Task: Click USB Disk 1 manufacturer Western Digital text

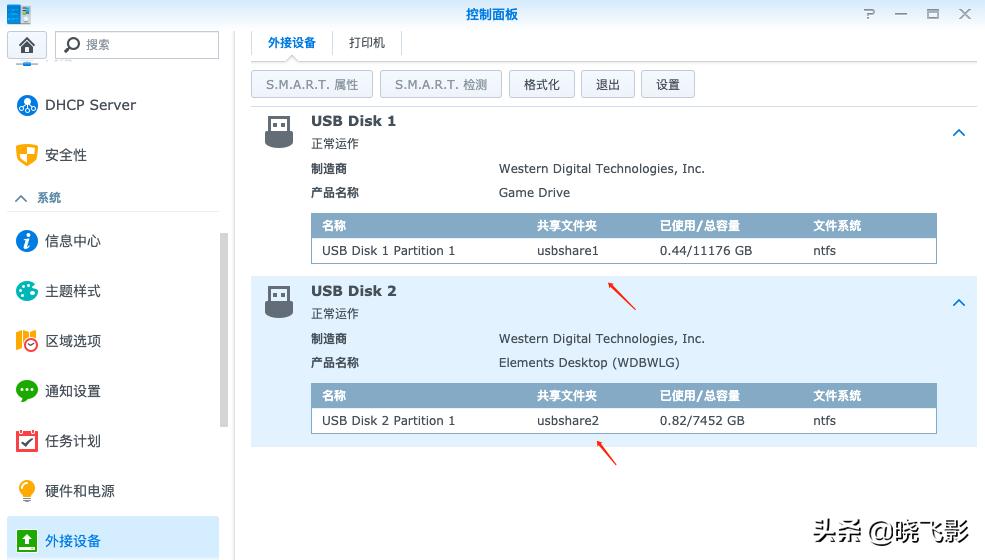Action: (601, 168)
